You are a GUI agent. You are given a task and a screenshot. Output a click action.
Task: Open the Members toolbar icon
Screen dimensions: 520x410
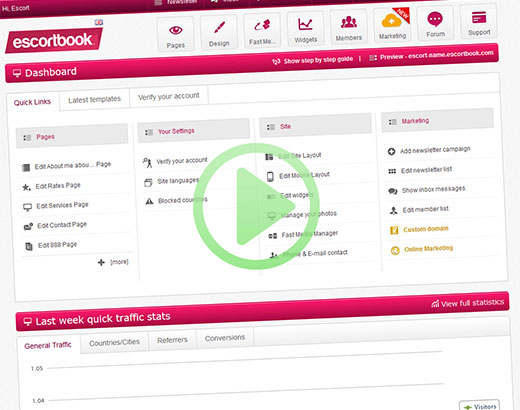(x=349, y=26)
